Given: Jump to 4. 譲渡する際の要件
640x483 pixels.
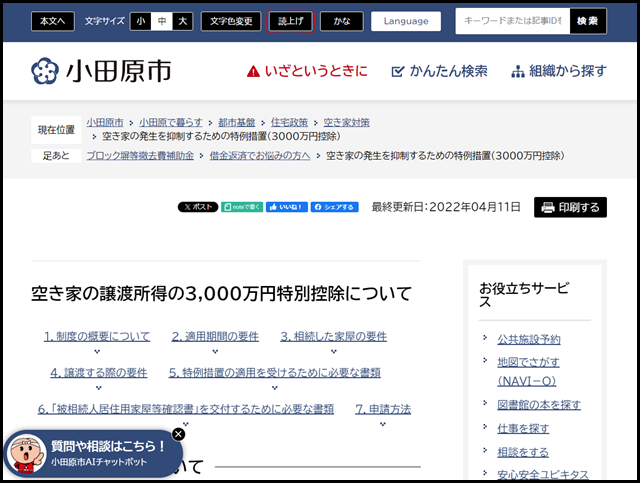Looking at the screenshot, I should [x=99, y=372].
